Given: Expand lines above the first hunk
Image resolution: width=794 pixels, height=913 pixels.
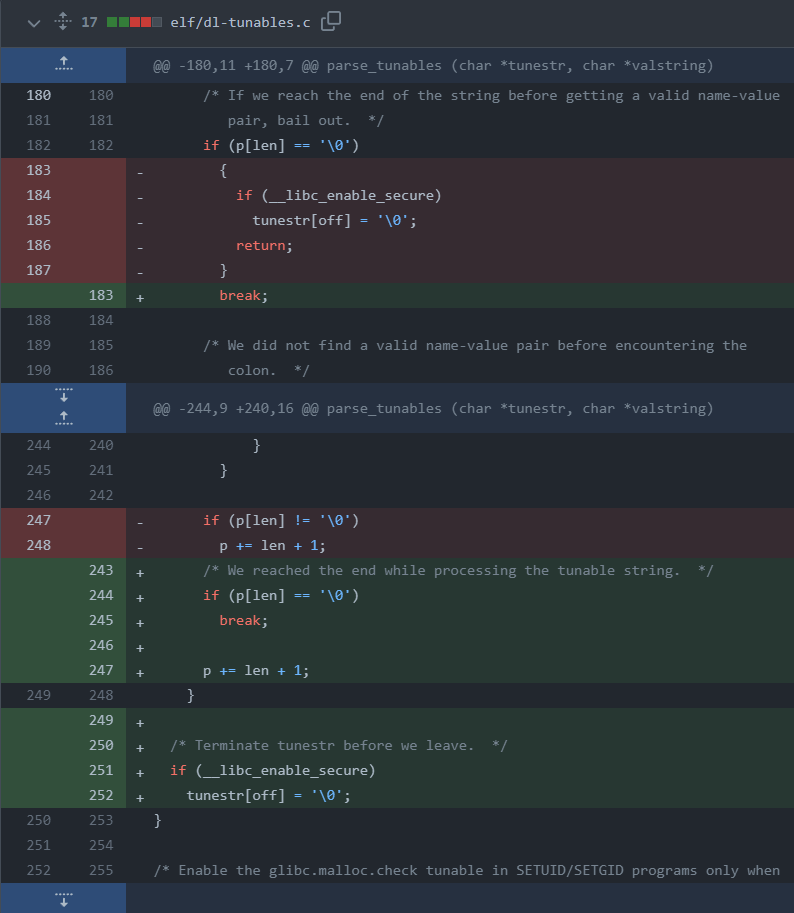Looking at the screenshot, I should click(63, 65).
